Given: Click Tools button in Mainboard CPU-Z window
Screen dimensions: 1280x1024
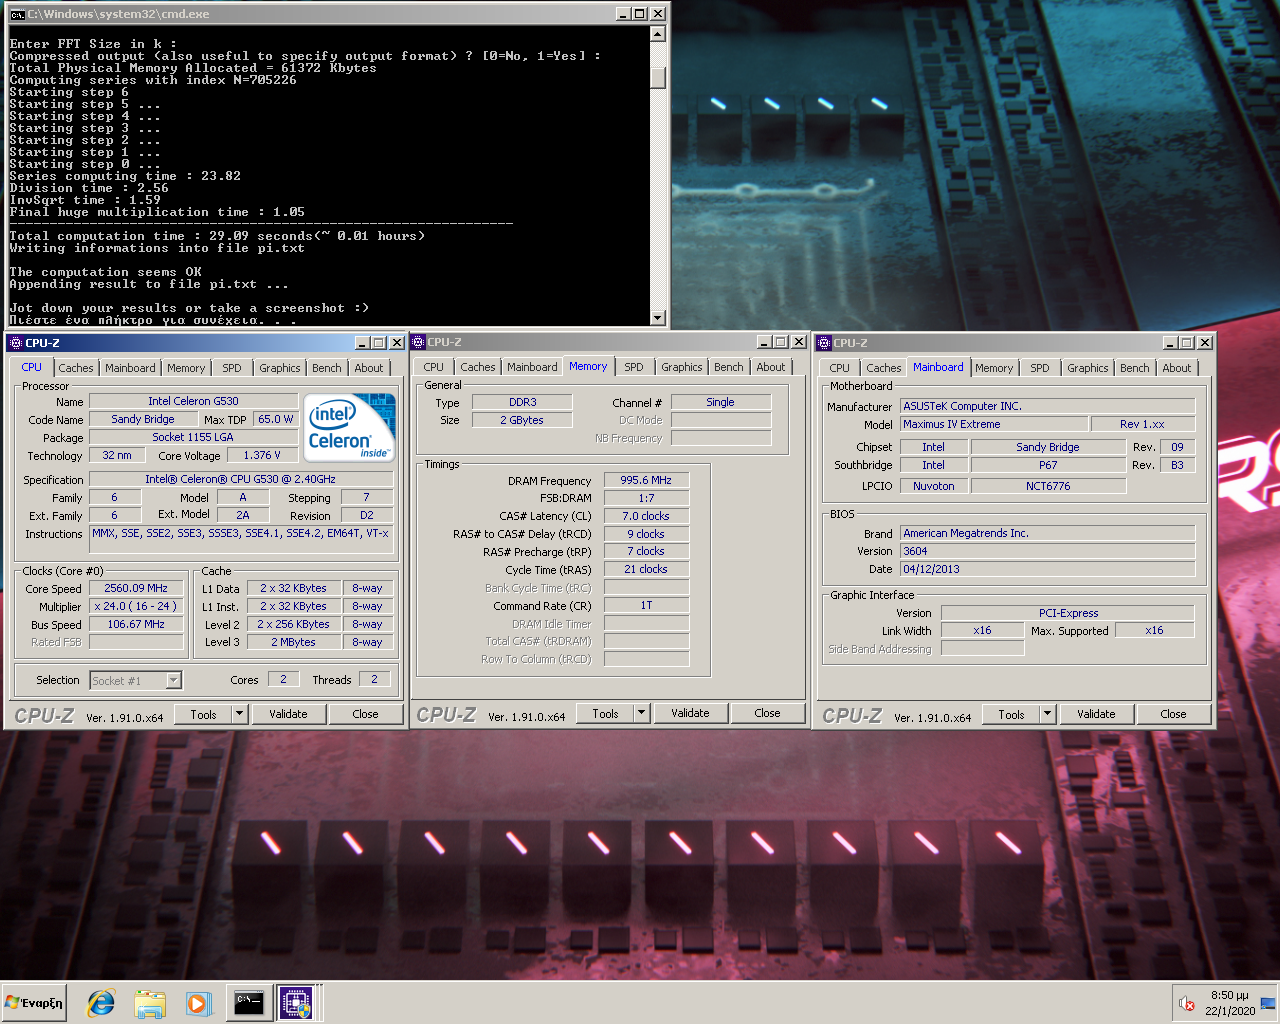Looking at the screenshot, I should pos(1012,714).
